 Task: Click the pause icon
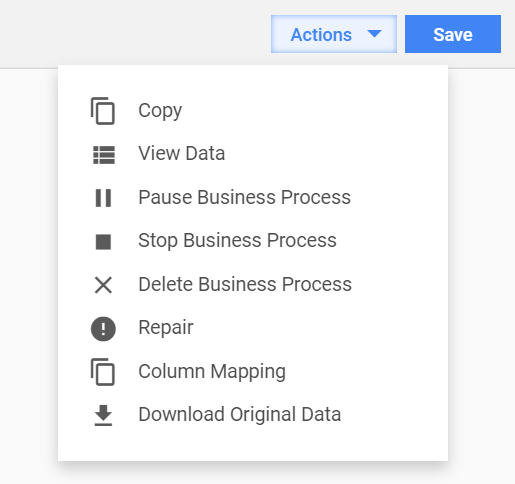103,198
